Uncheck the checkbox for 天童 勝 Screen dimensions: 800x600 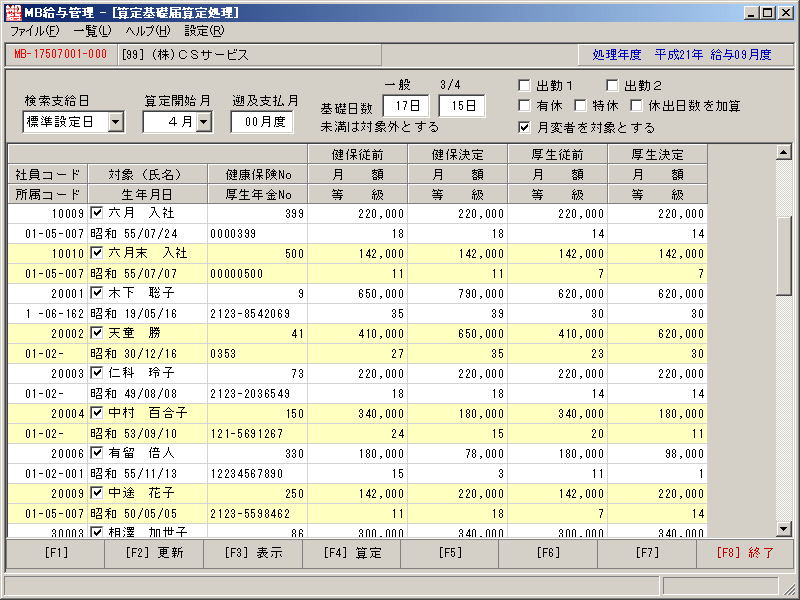96,333
